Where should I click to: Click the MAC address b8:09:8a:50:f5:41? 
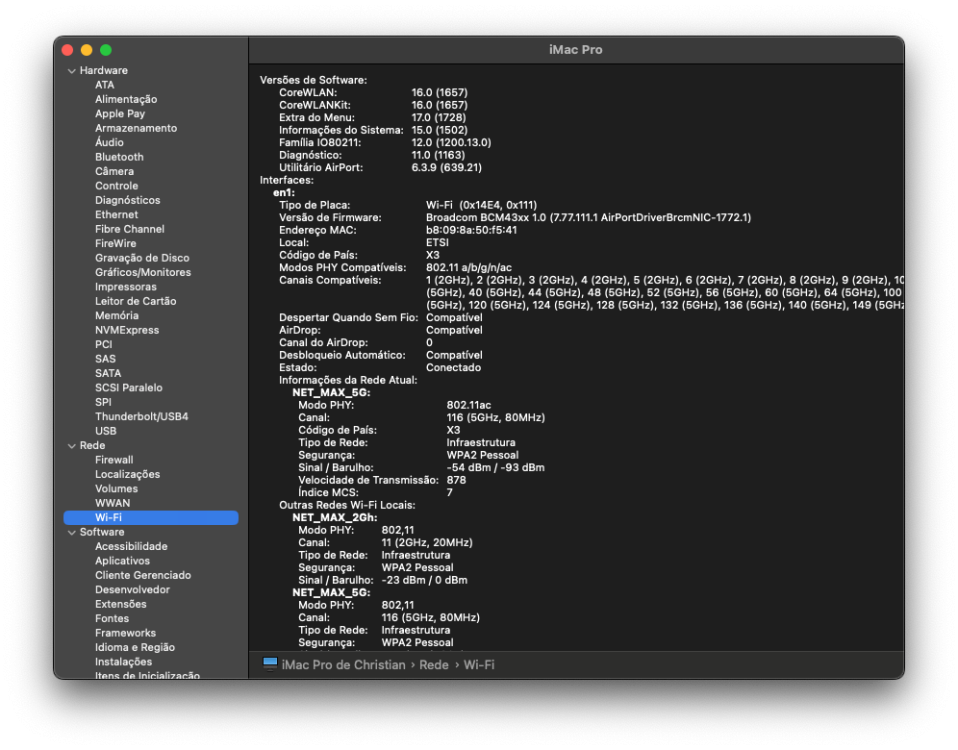point(471,230)
